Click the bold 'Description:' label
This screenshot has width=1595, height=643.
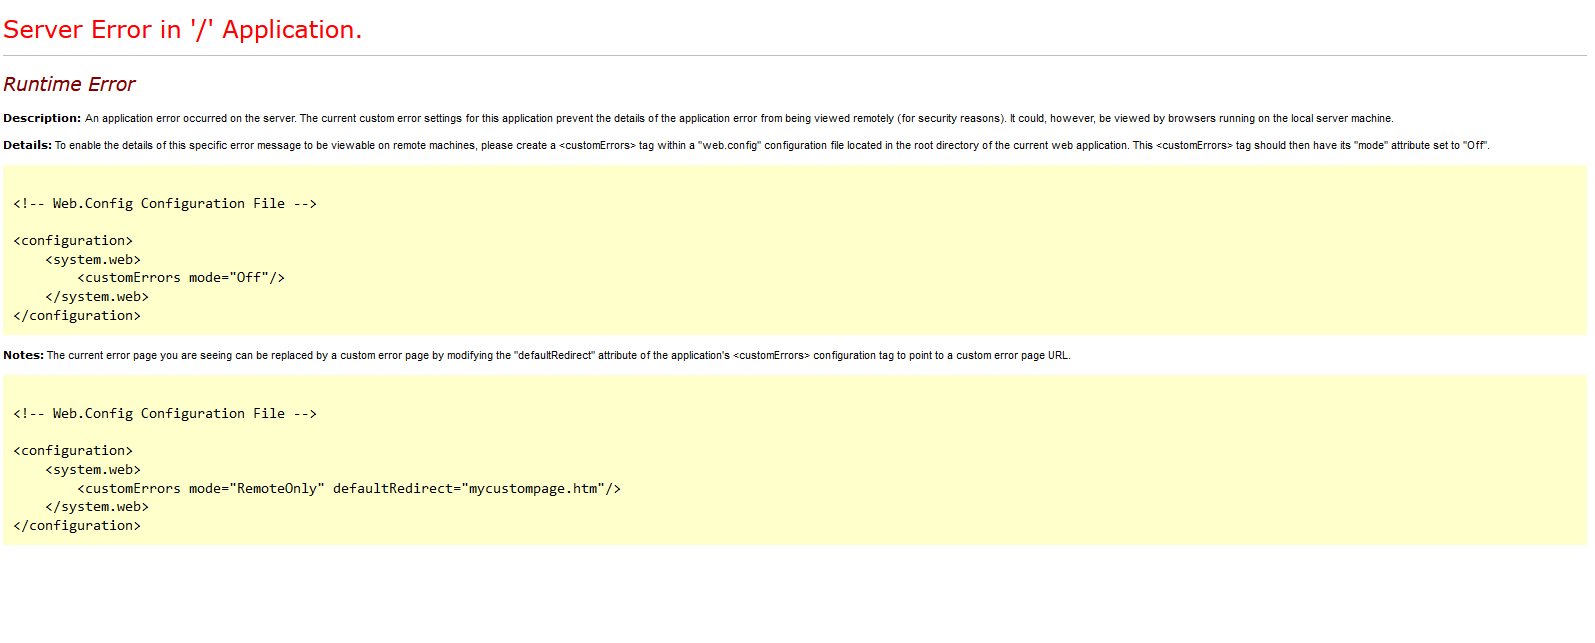pos(42,118)
